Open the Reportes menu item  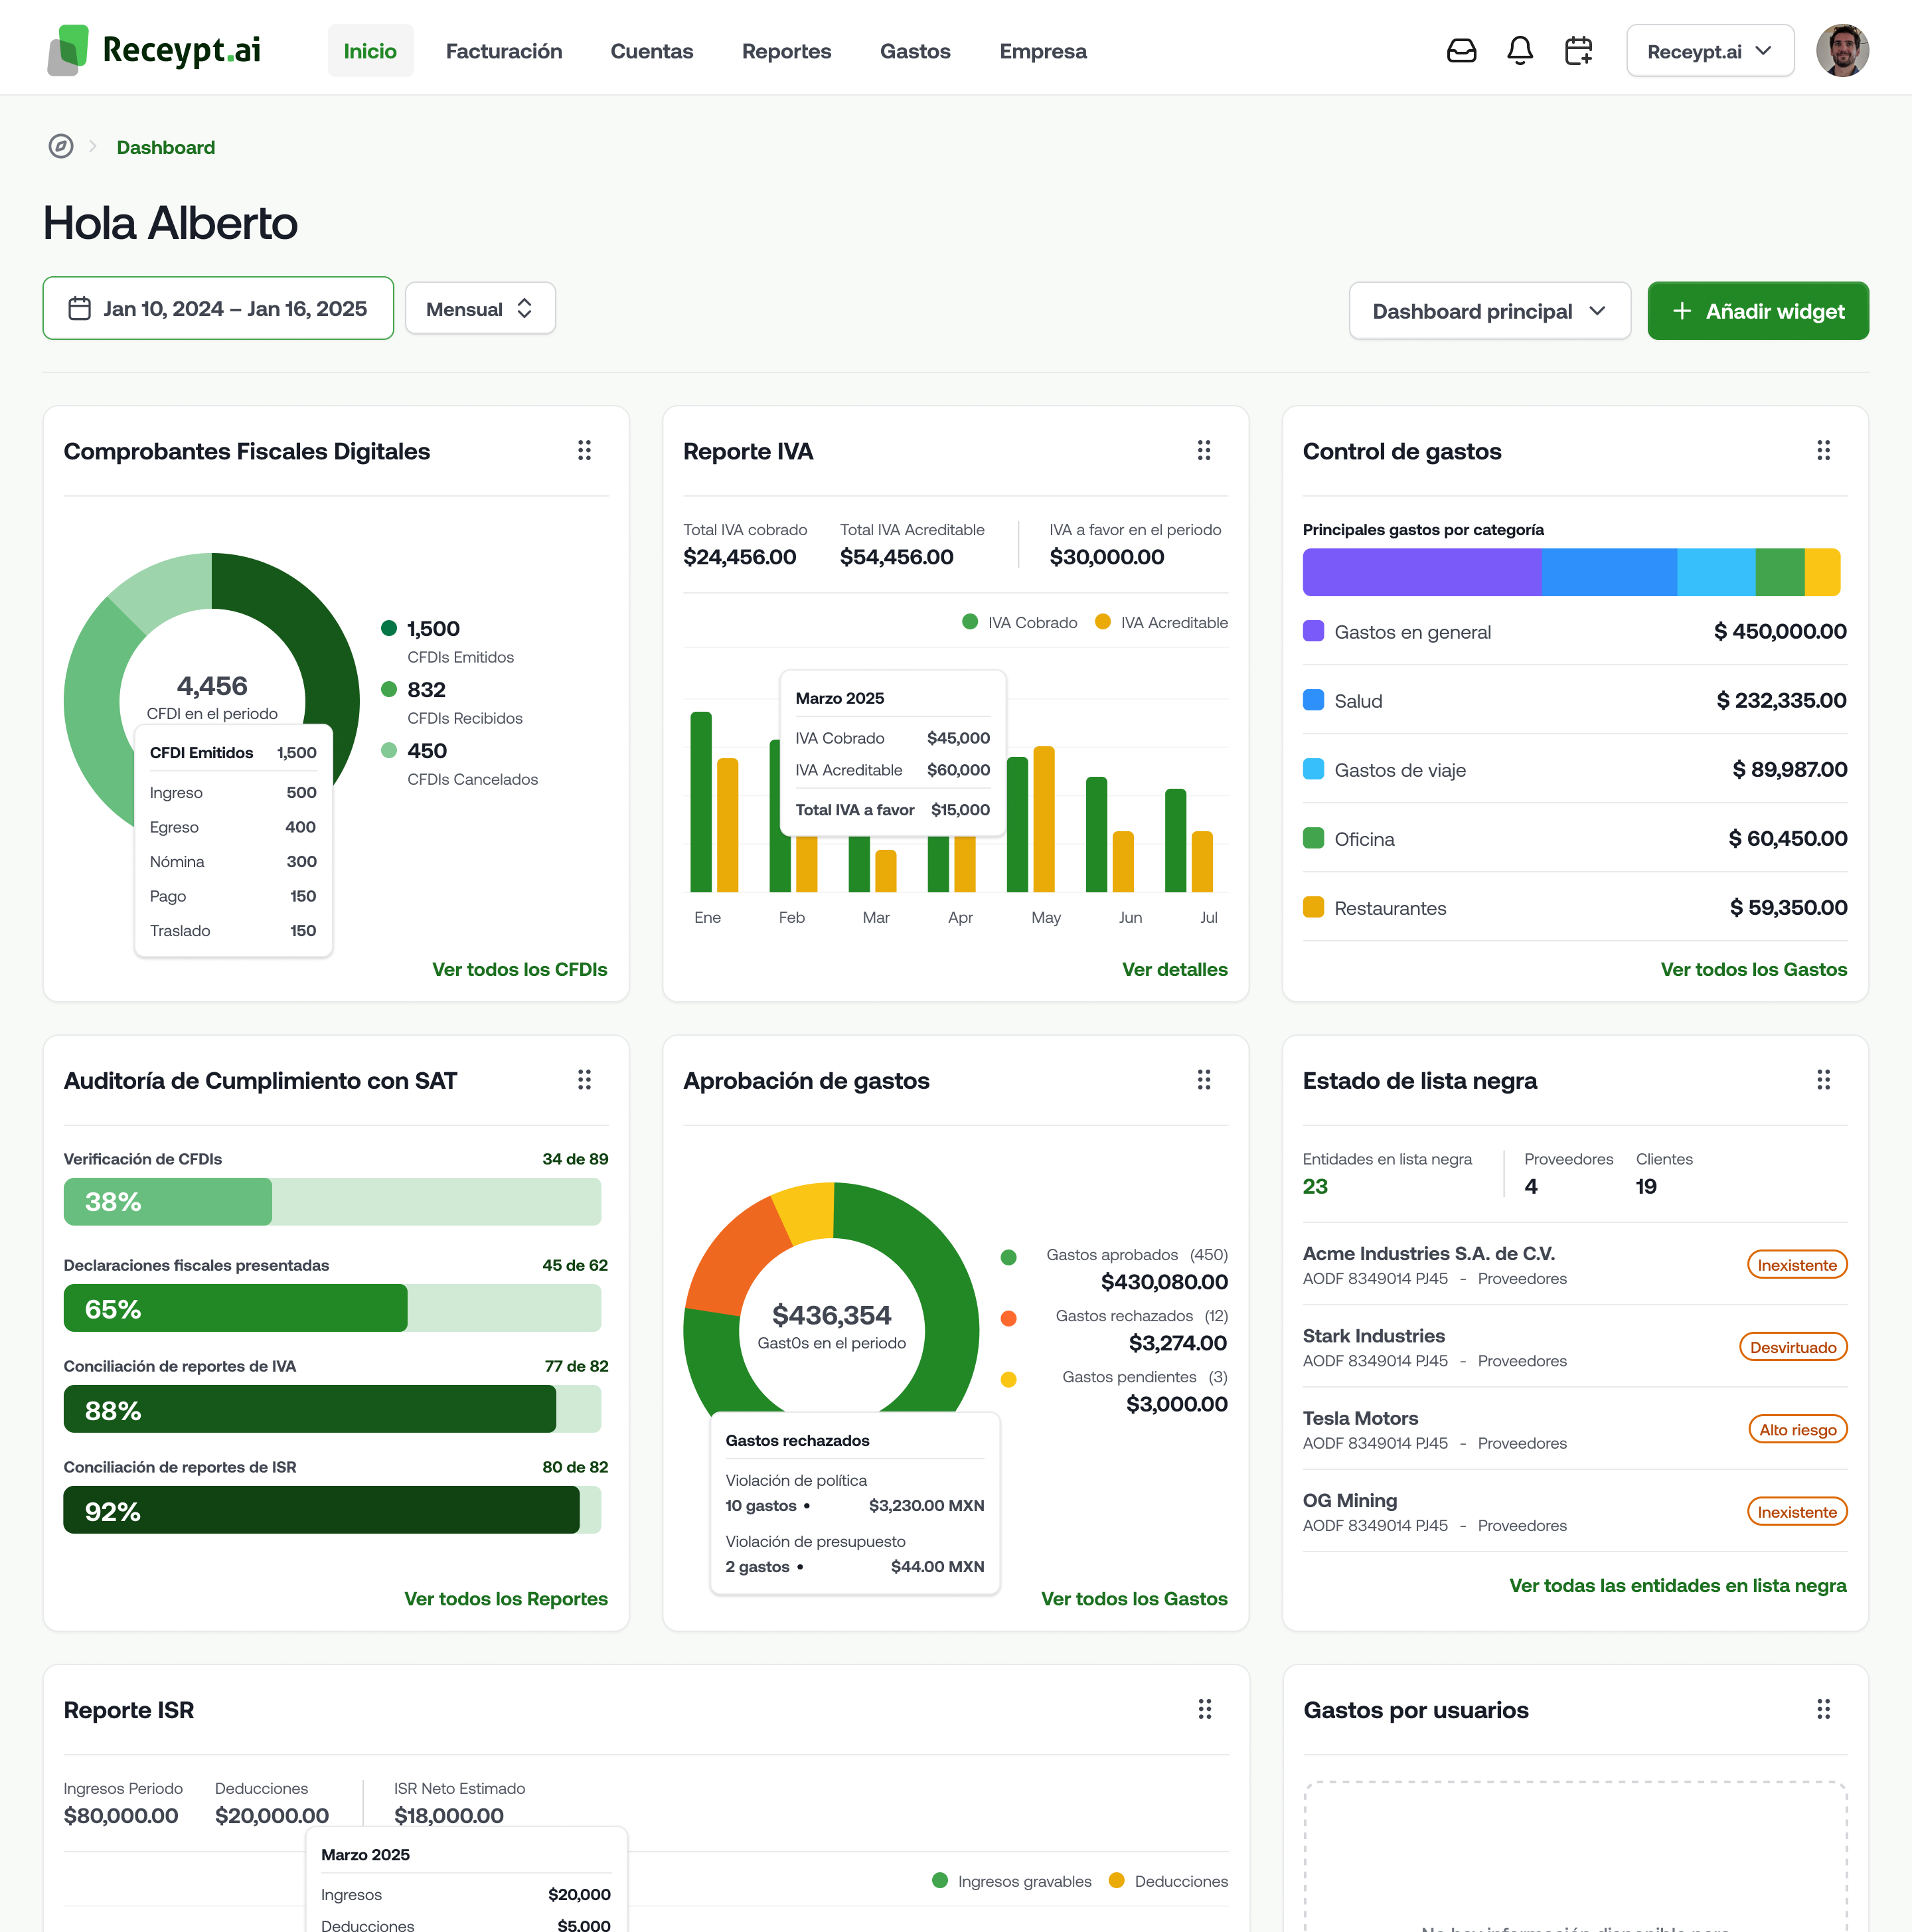(x=786, y=51)
